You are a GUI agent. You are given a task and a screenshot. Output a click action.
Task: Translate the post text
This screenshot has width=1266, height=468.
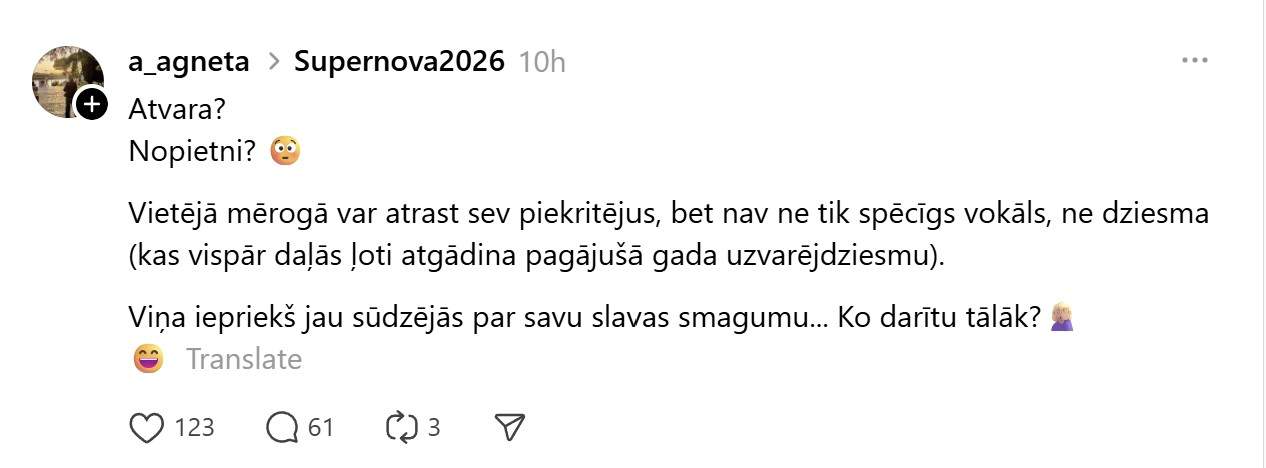tap(244, 358)
